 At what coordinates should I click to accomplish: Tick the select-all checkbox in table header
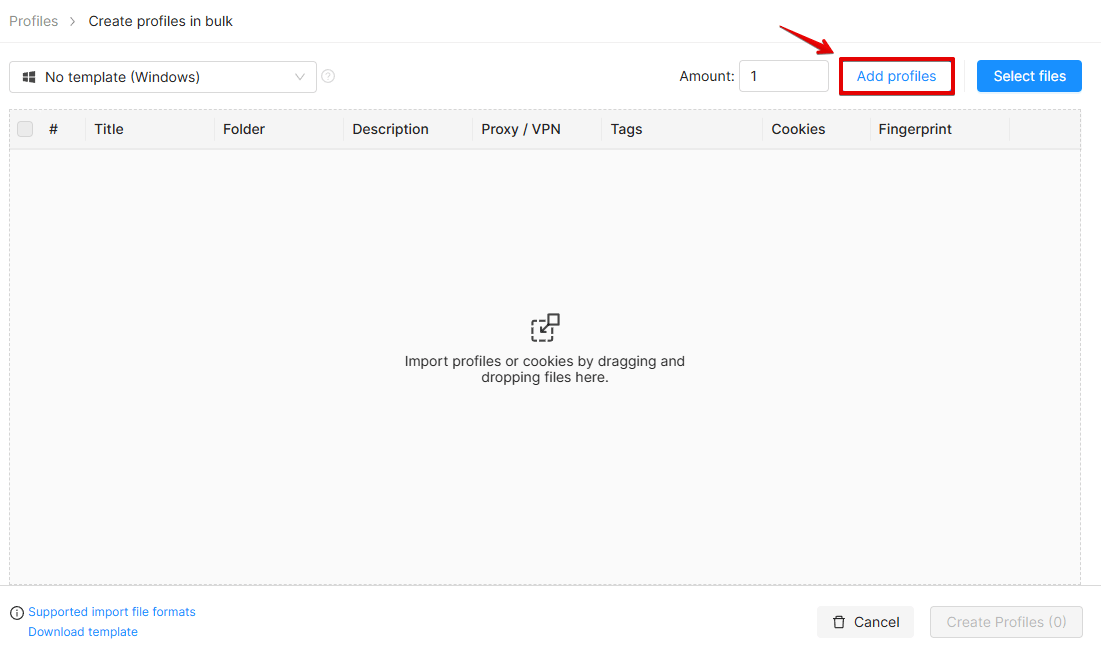[25, 129]
